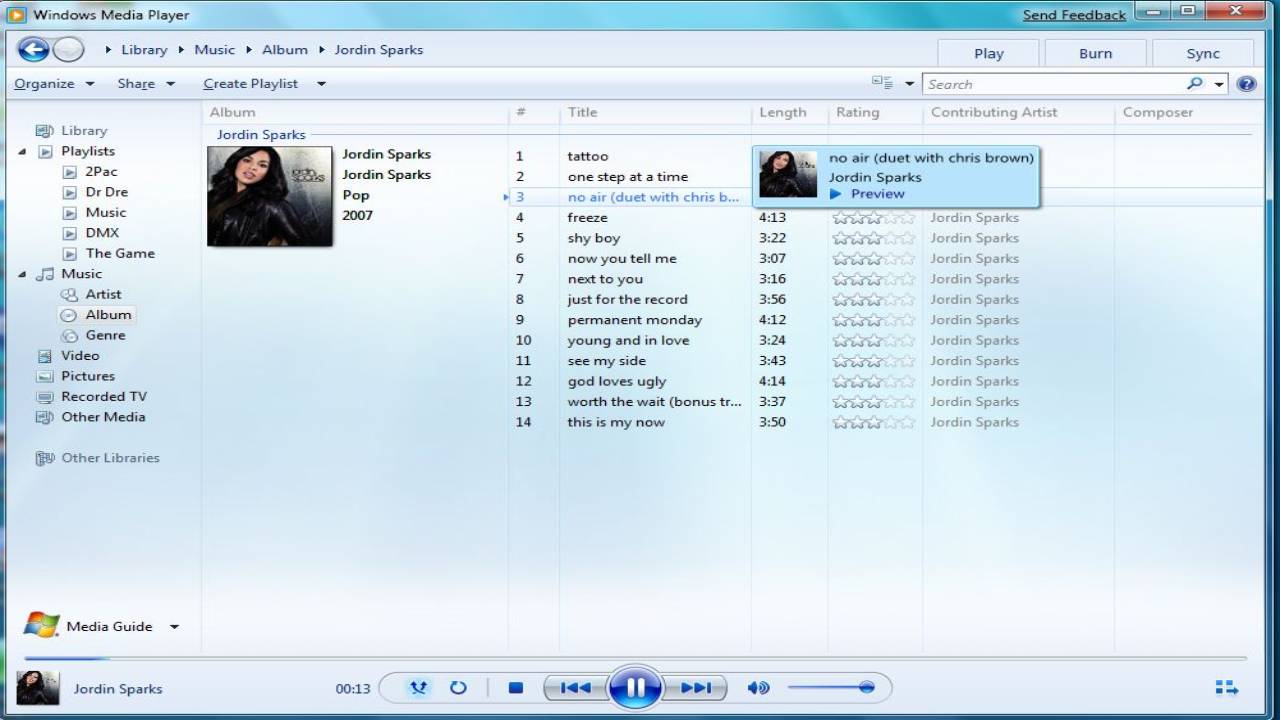Open the view options dropdown arrow
Viewport: 1280px width, 720px height.
[909, 84]
